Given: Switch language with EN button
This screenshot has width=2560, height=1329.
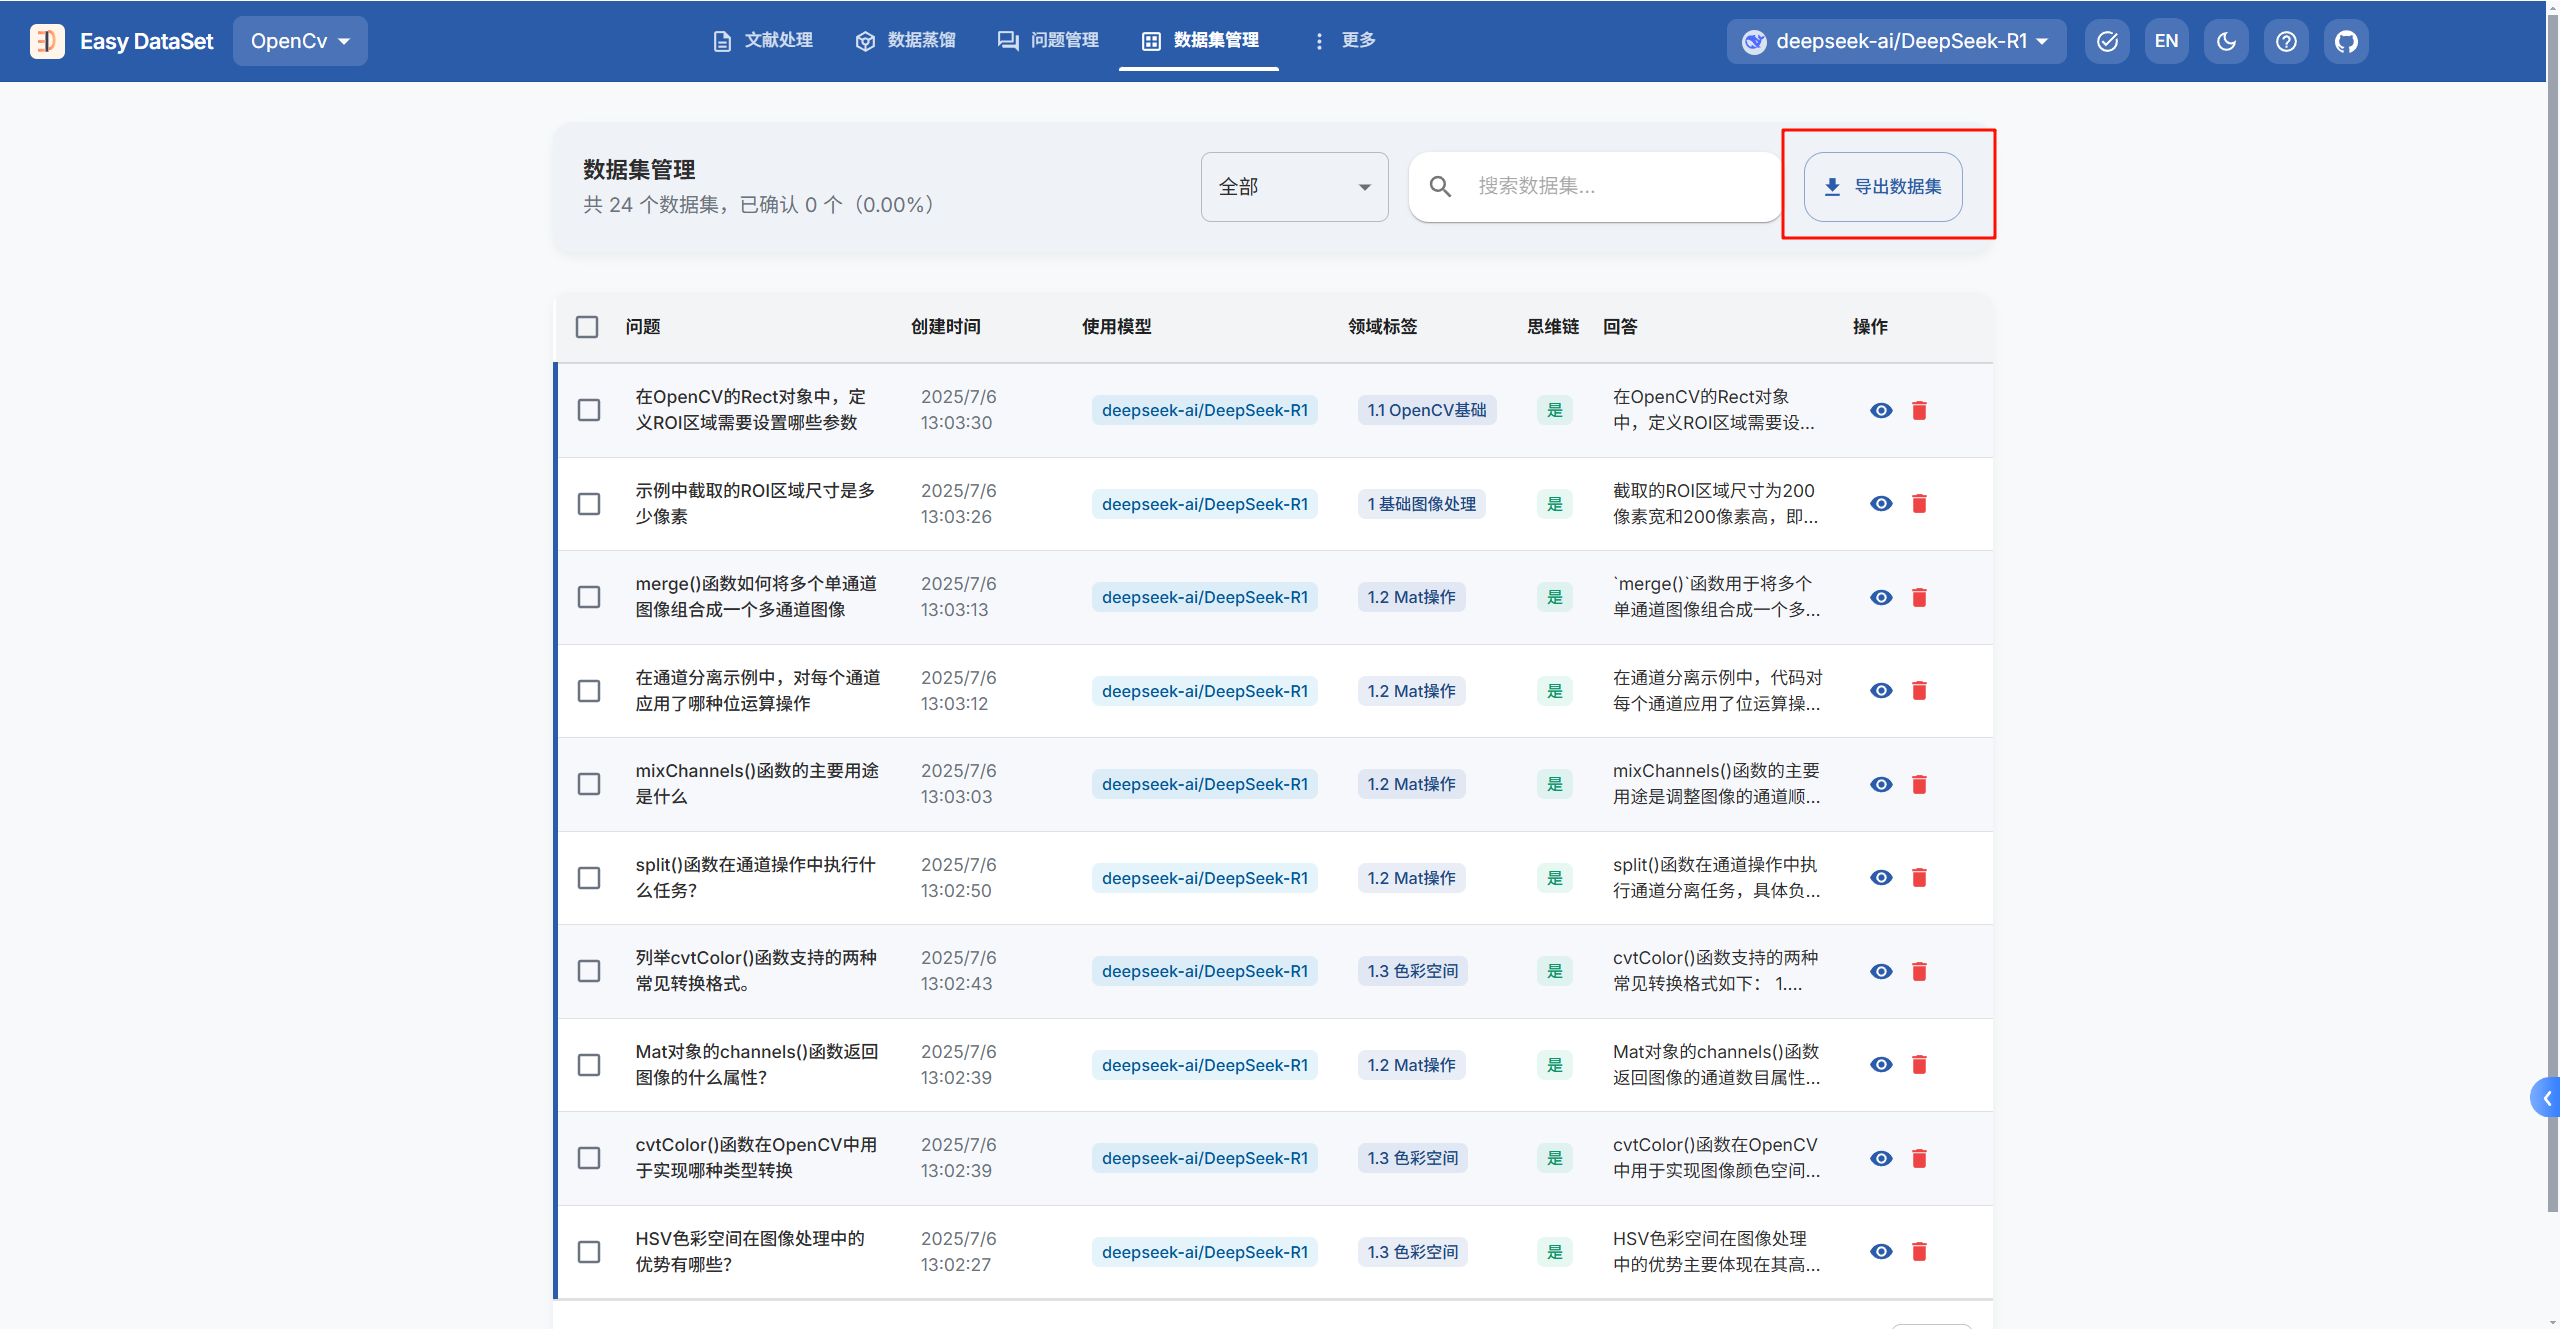Looking at the screenshot, I should [2166, 41].
